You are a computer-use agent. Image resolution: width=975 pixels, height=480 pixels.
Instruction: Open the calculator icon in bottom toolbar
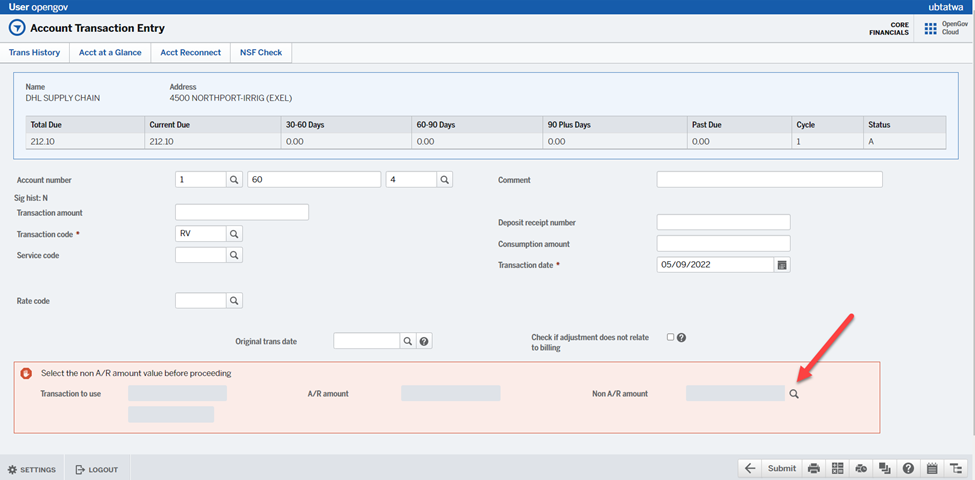(837, 469)
